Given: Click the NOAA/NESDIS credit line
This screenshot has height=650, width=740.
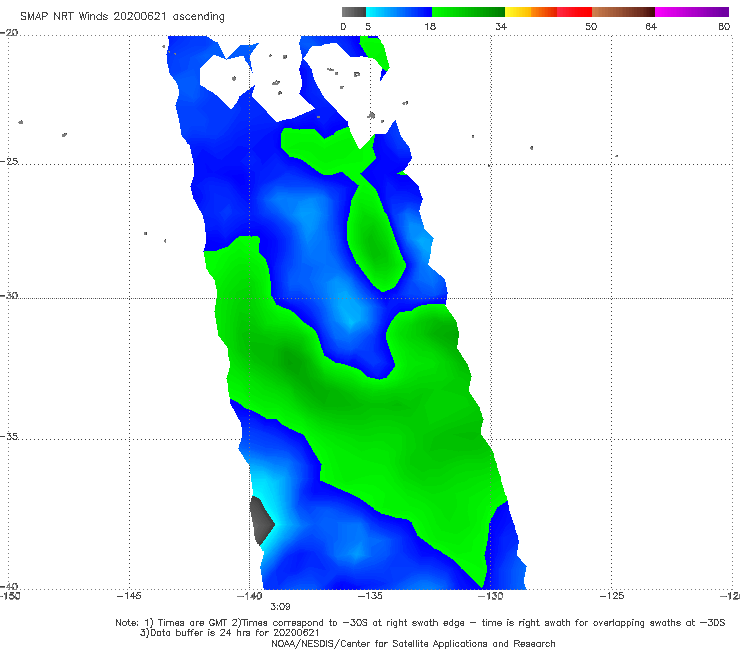Looking at the screenshot, I should click(x=413, y=643).
